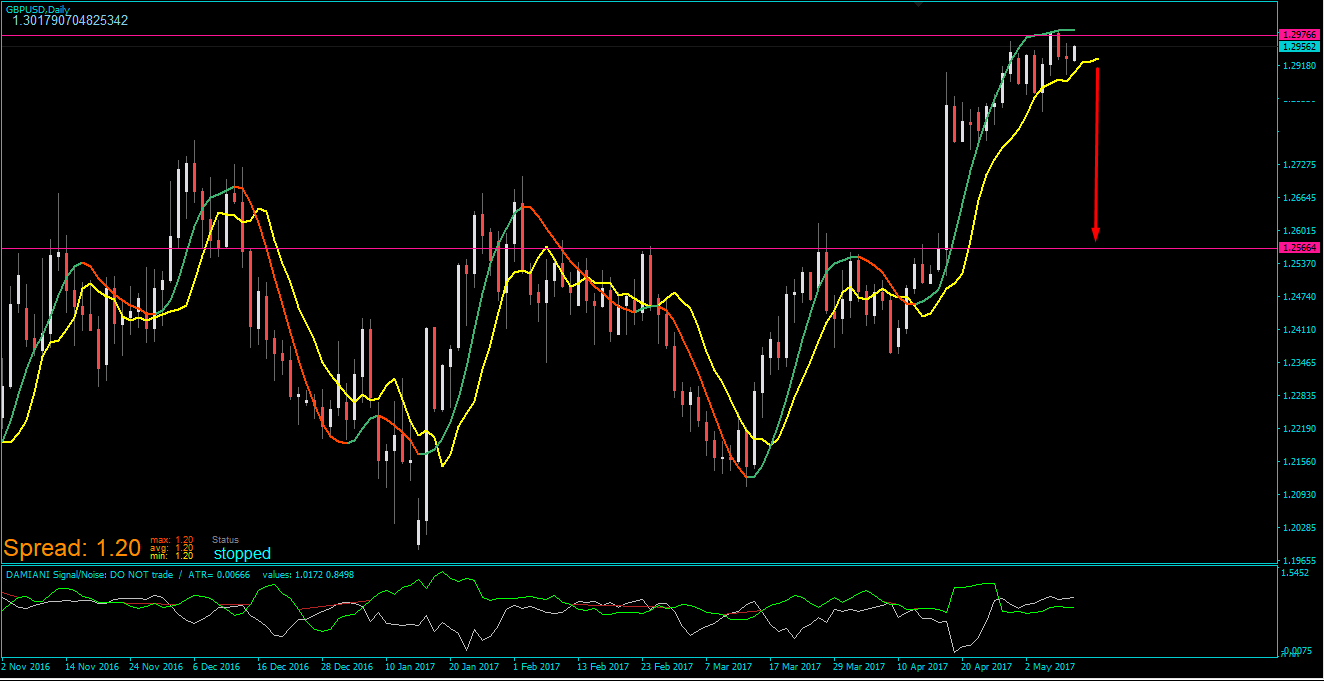Click the chart shift triangle marker at top
Image resolution: width=1324 pixels, height=681 pixels.
point(919,4)
